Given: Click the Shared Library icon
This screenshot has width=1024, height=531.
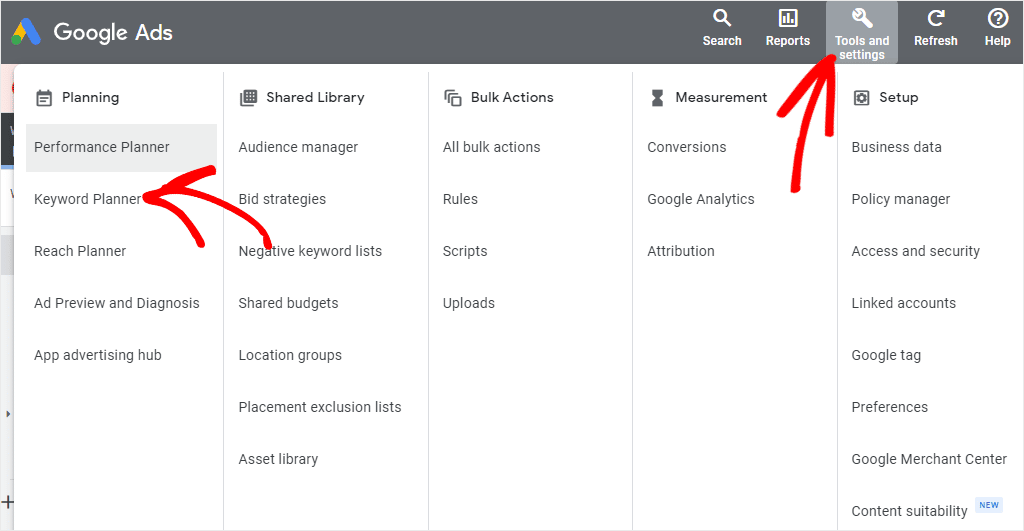Looking at the screenshot, I should coord(248,98).
